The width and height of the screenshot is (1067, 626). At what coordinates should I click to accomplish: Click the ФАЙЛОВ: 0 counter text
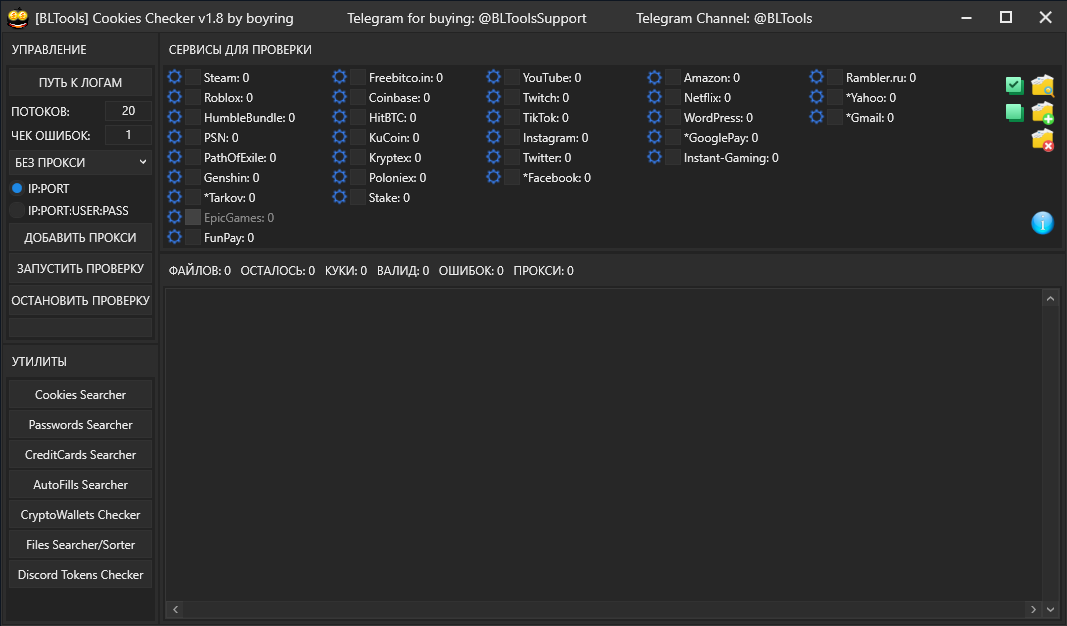pyautogui.click(x=199, y=271)
